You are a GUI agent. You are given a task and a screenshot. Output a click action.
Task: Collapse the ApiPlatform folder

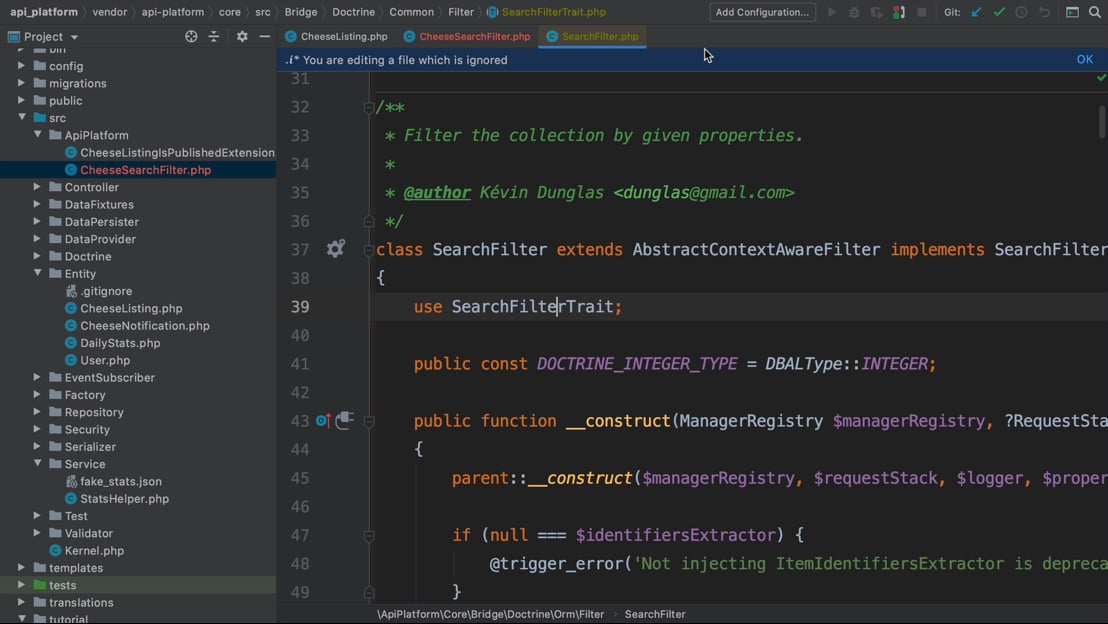[37, 134]
